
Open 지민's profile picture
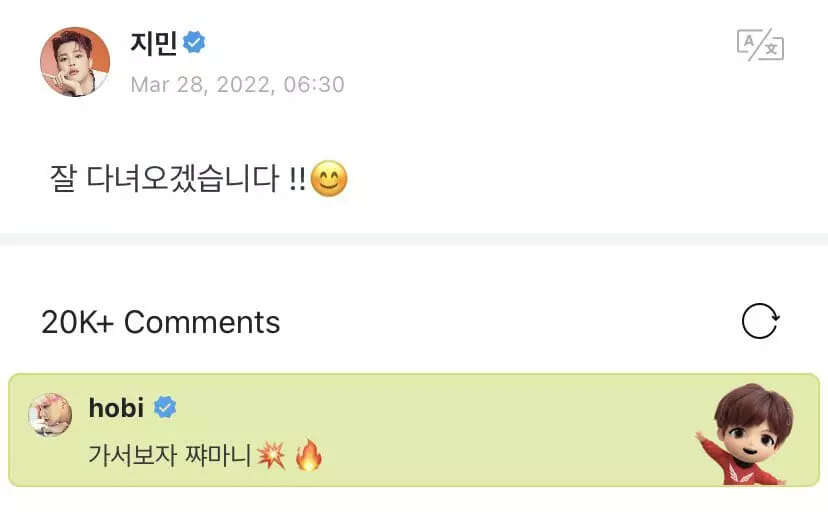point(75,62)
